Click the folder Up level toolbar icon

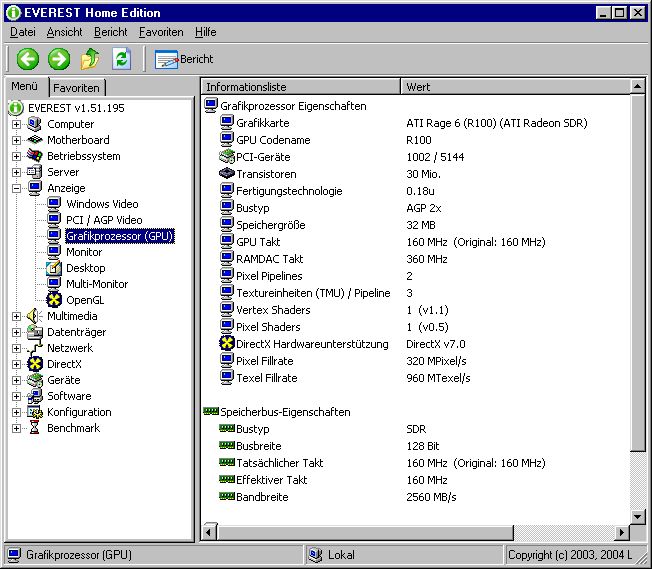(x=90, y=59)
